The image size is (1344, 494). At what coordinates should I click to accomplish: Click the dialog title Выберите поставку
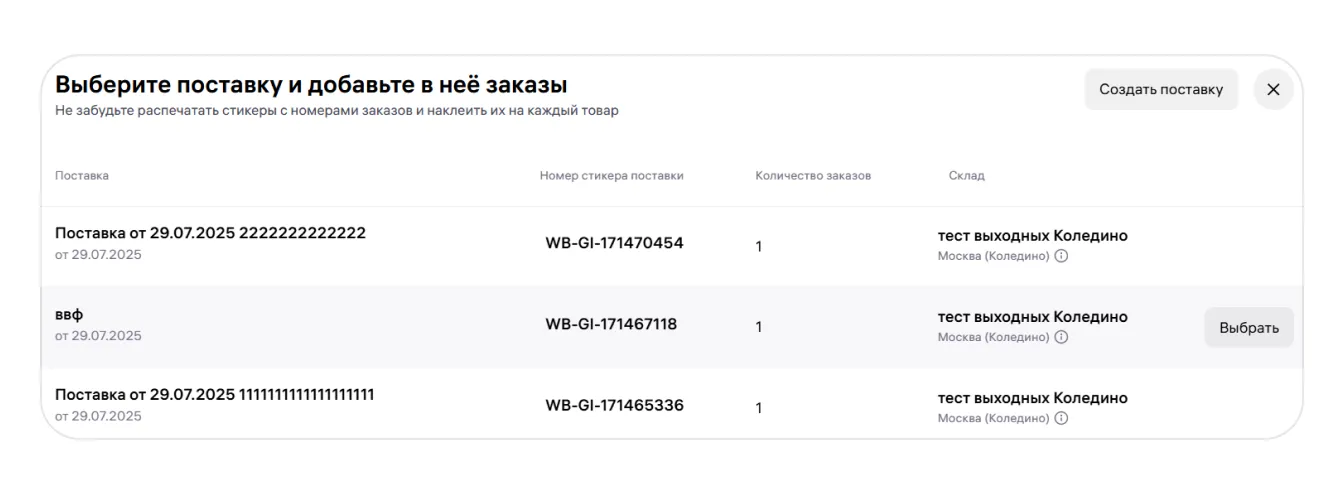(311, 85)
